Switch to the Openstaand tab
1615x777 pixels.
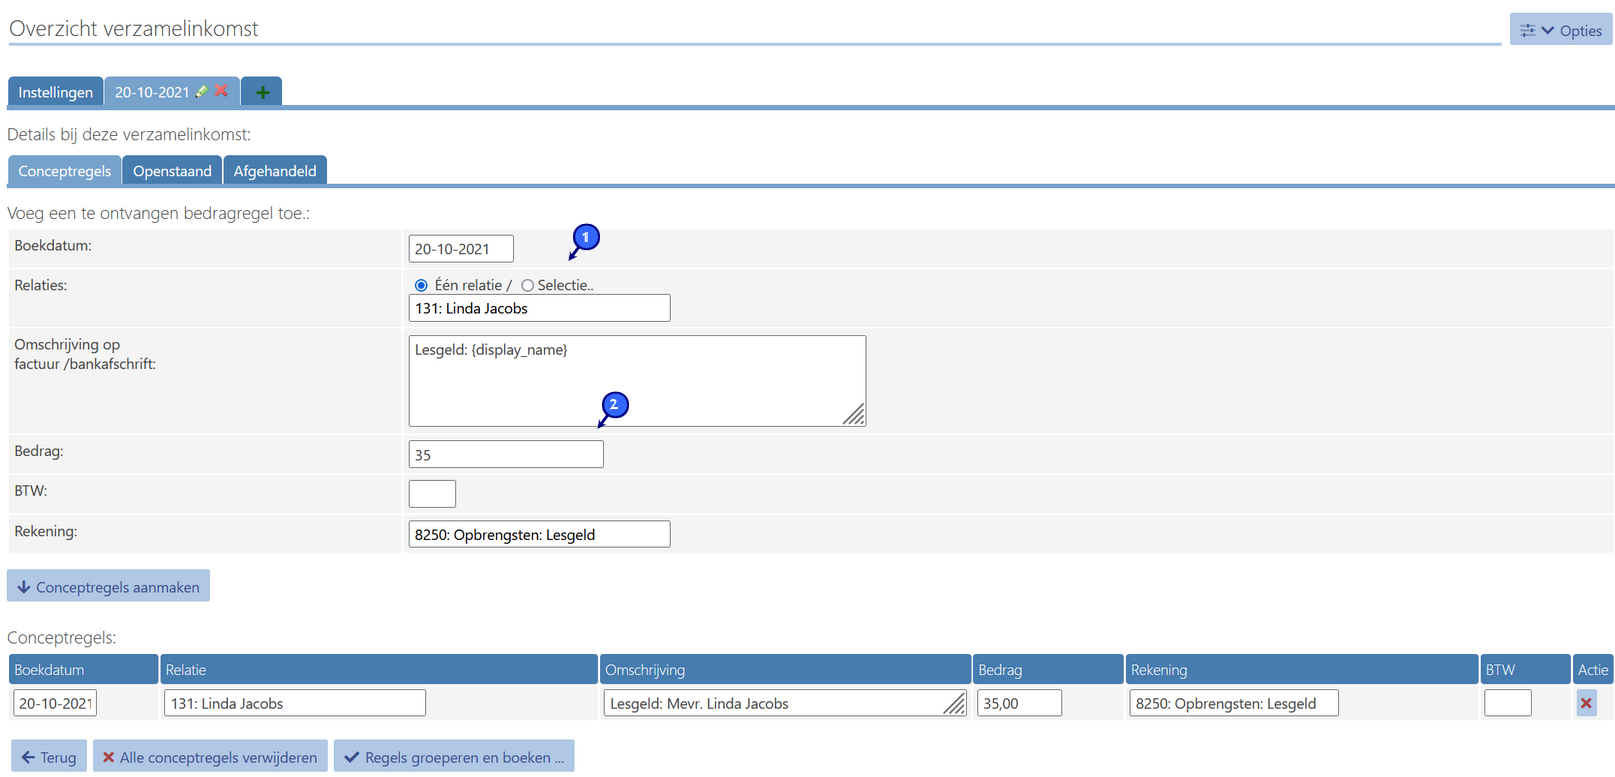pyautogui.click(x=172, y=171)
